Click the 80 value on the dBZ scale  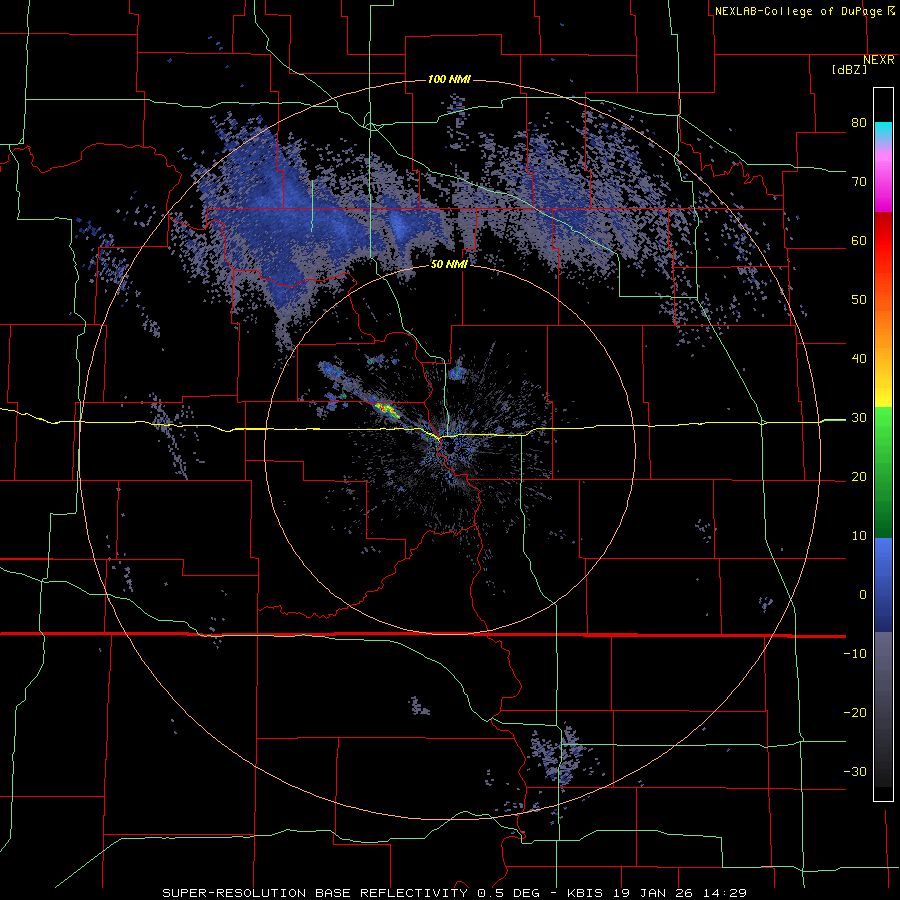tap(859, 122)
